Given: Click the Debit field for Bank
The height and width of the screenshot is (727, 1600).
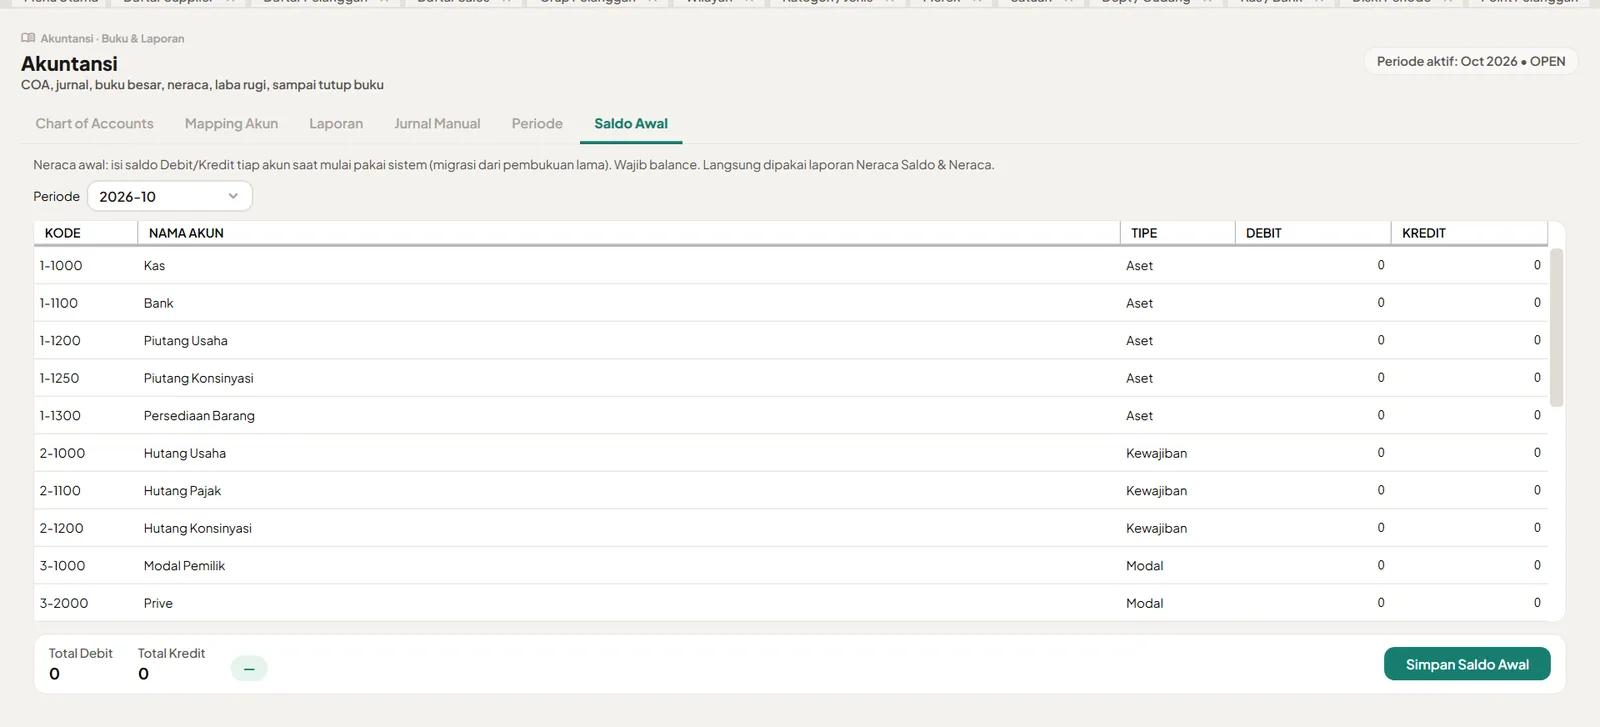Looking at the screenshot, I should (1313, 302).
